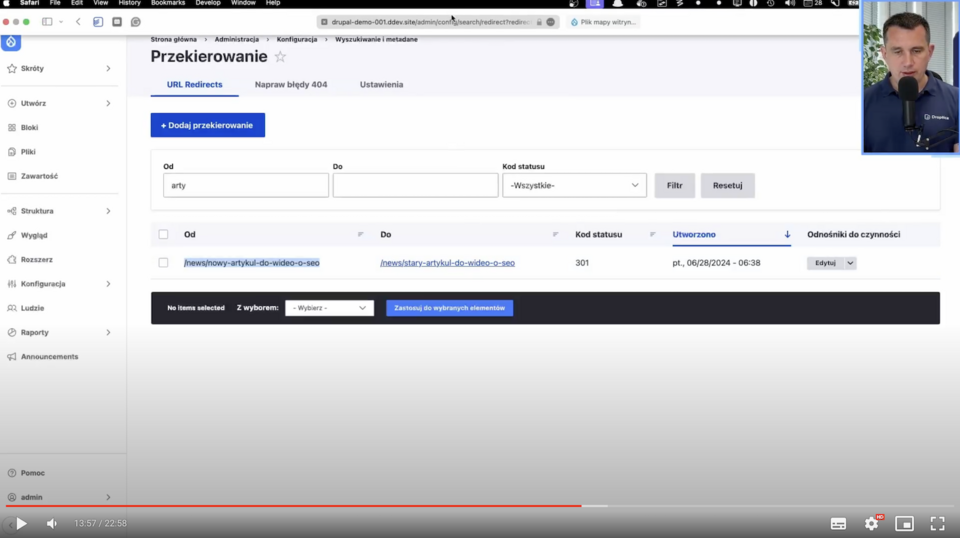Click Dodaj przekierowanie button
This screenshot has height=538, width=960.
[x=208, y=125]
